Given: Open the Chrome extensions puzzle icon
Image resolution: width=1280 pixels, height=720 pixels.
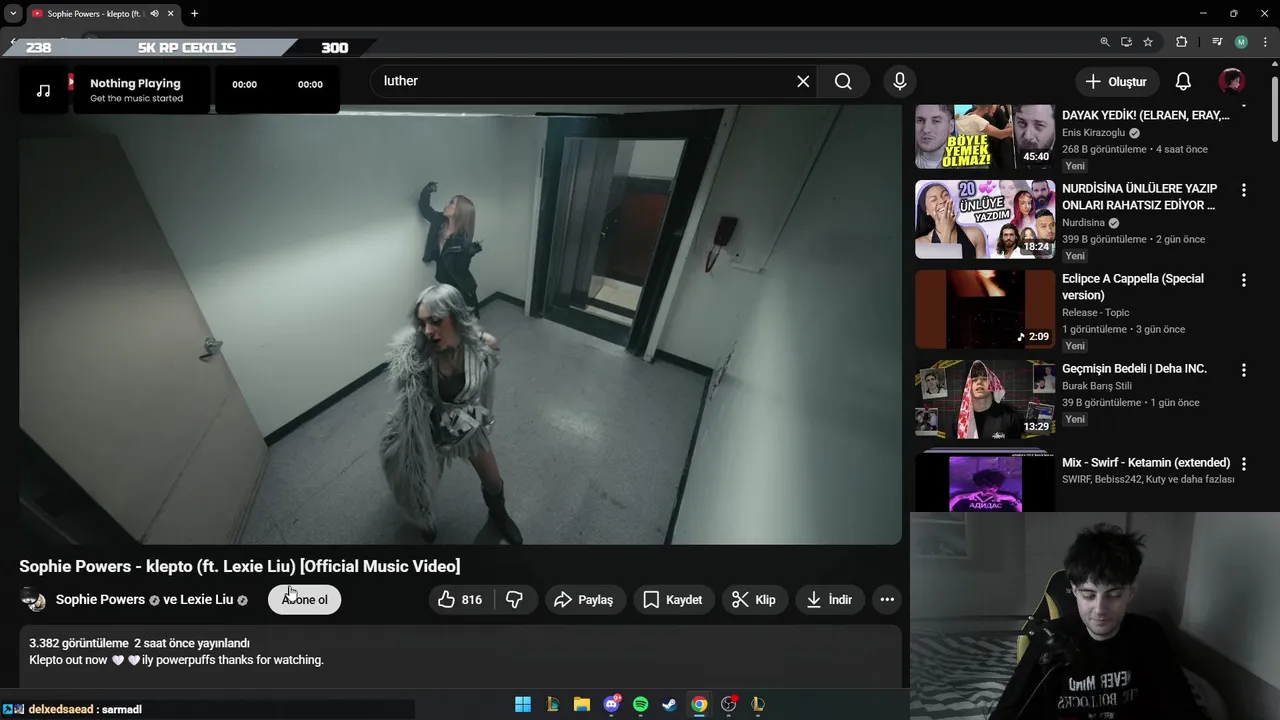Looking at the screenshot, I should pyautogui.click(x=1181, y=42).
